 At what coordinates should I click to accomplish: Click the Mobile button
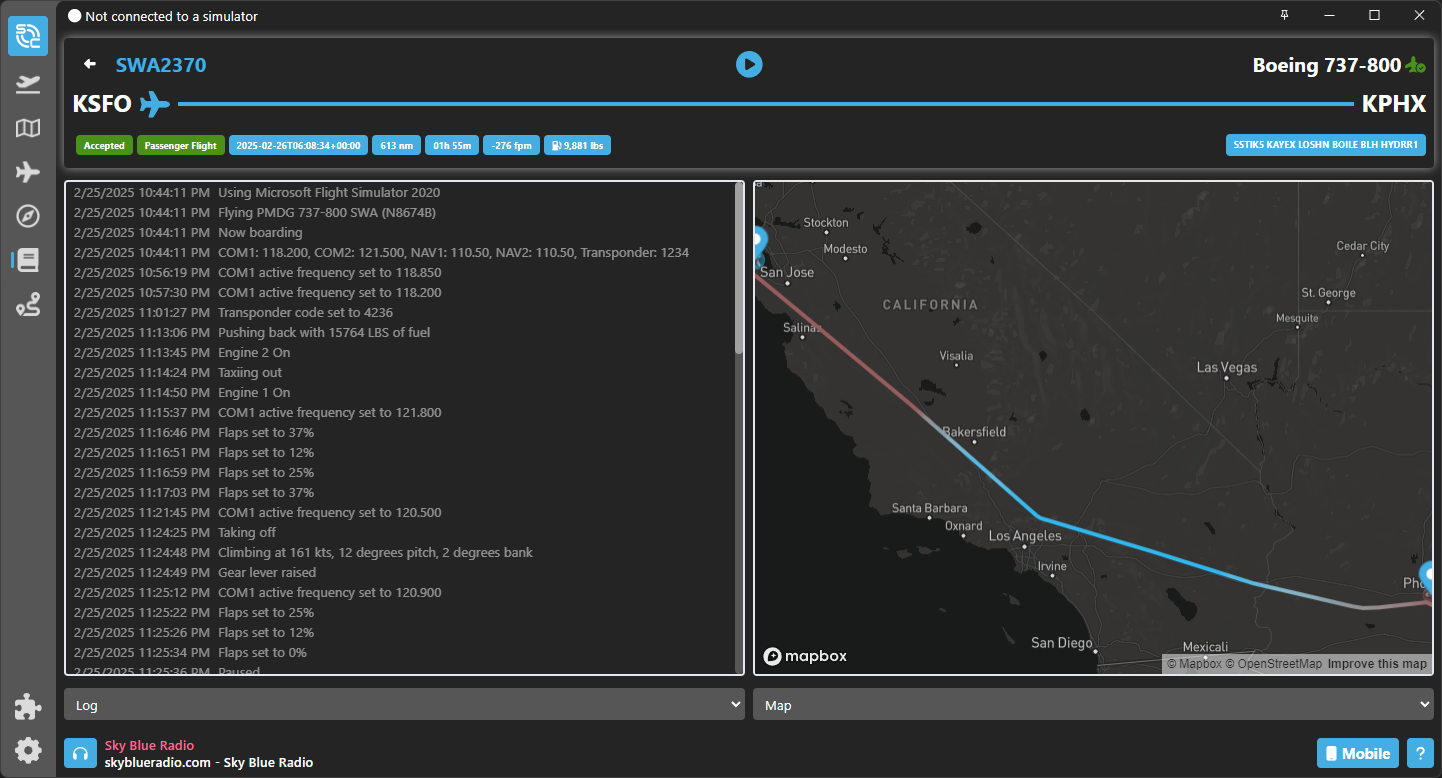pyautogui.click(x=1358, y=754)
